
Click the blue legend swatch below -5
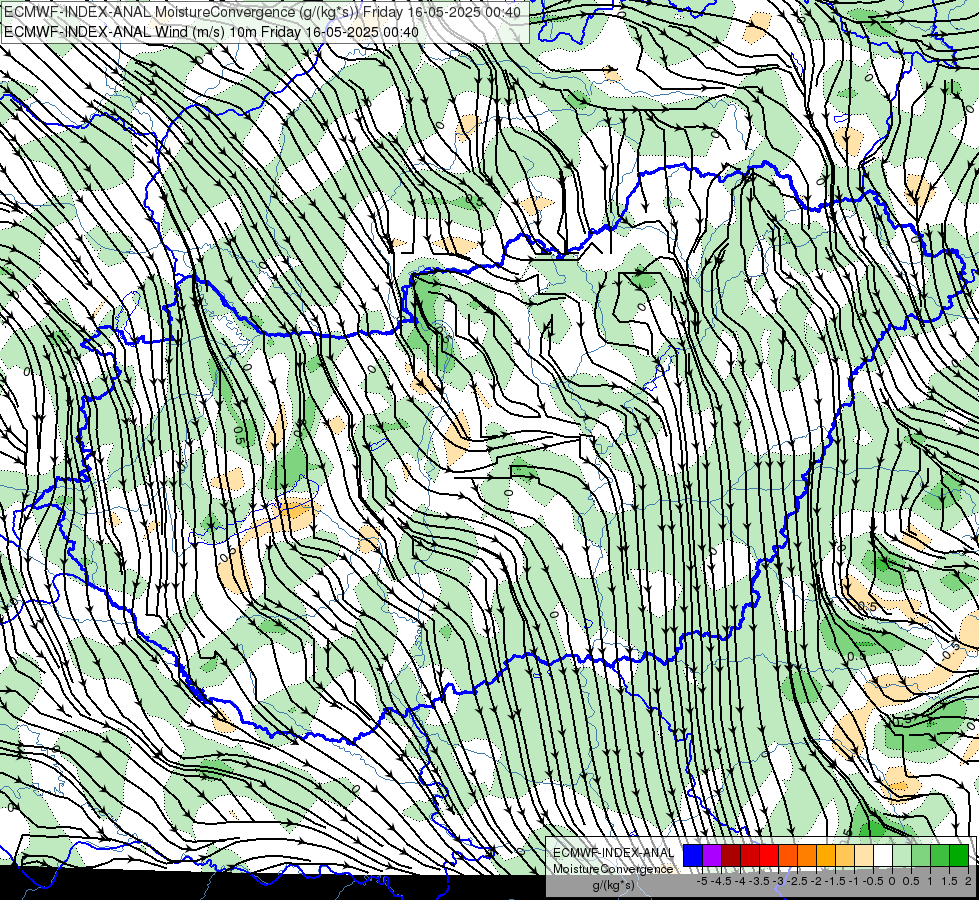pos(693,855)
